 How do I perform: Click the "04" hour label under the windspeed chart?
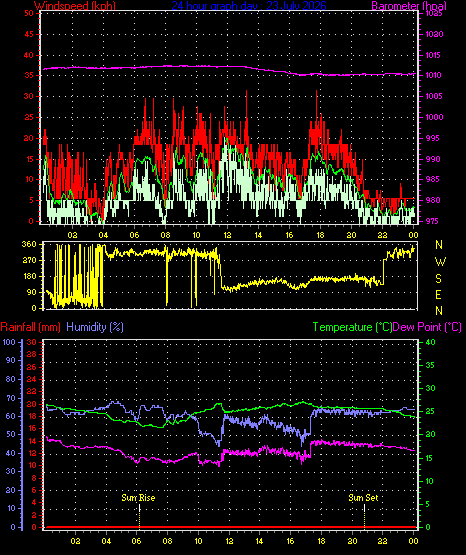click(x=103, y=235)
